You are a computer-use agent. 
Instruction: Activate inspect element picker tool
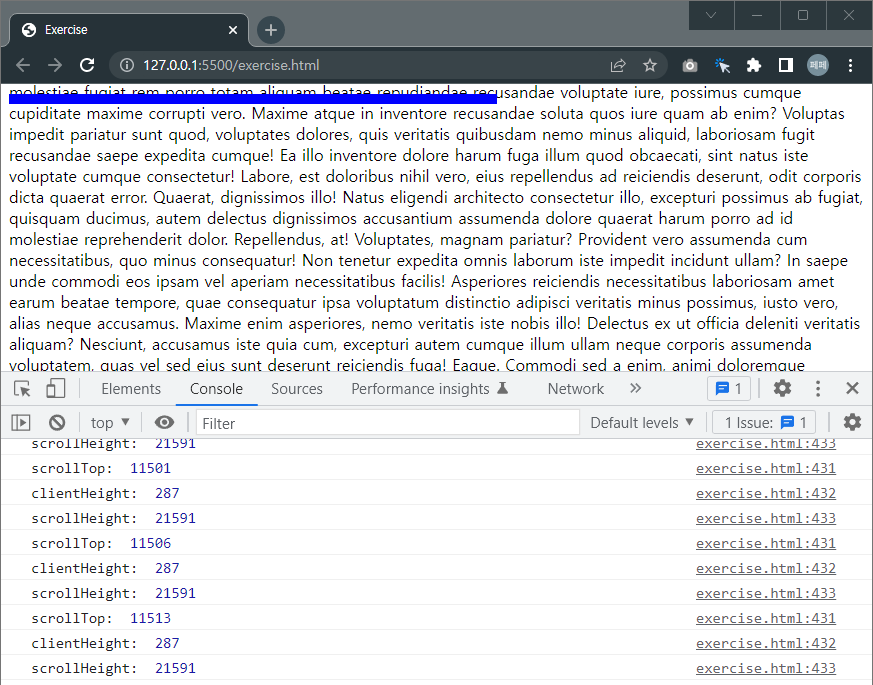click(x=22, y=388)
